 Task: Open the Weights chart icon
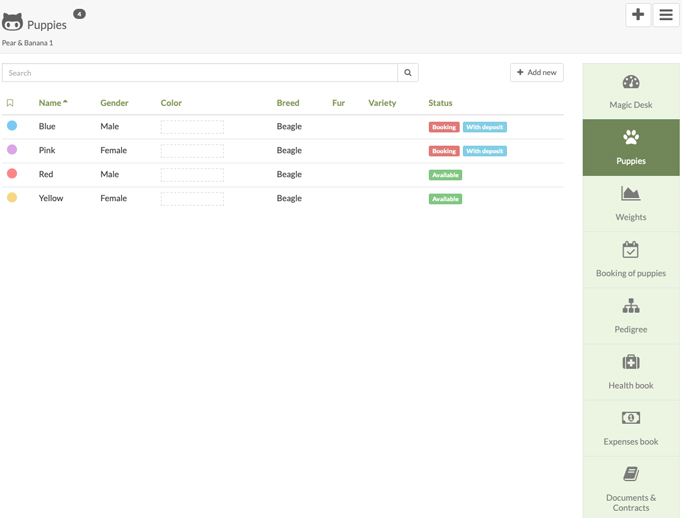[630, 193]
